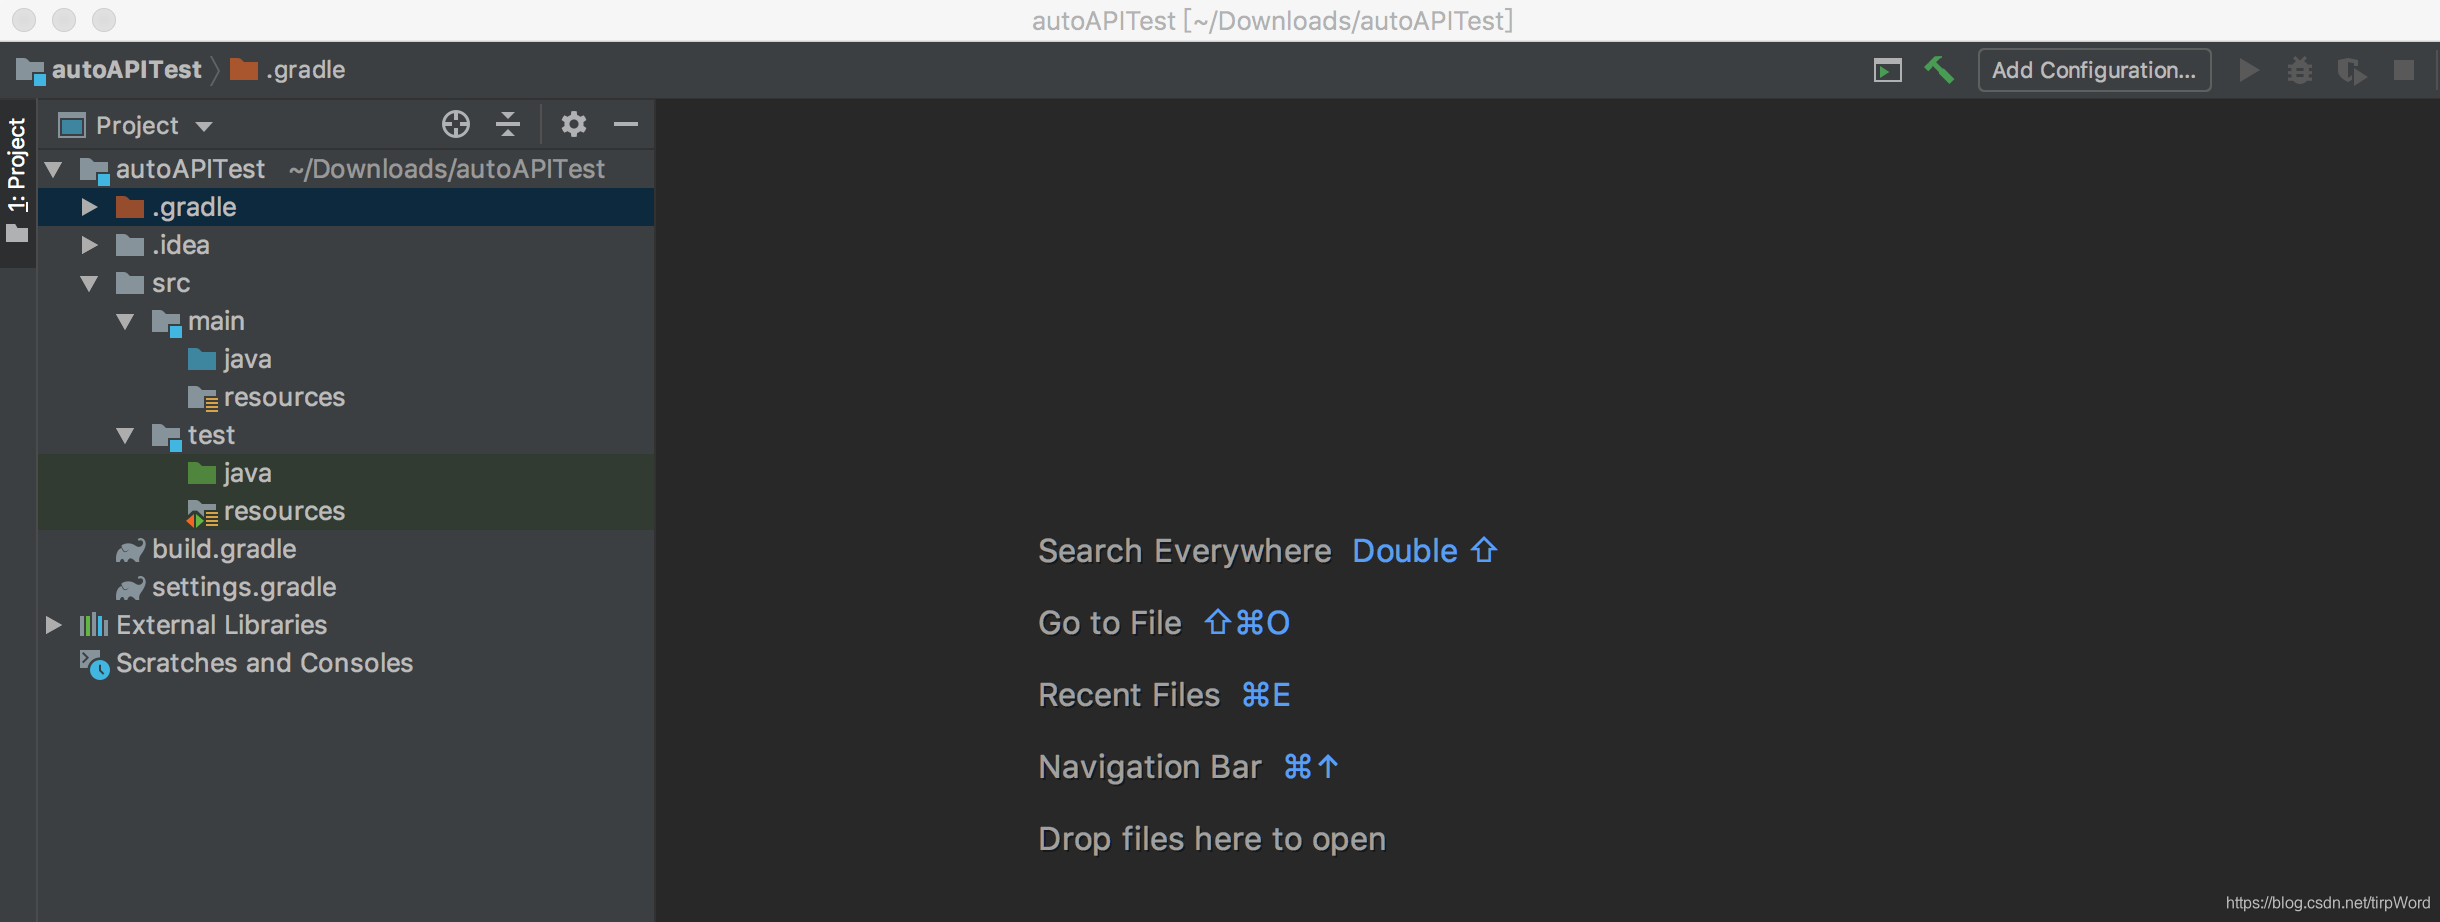Screen dimensions: 2440x922
Task: Expand the .idea folder arrow
Action: click(90, 245)
